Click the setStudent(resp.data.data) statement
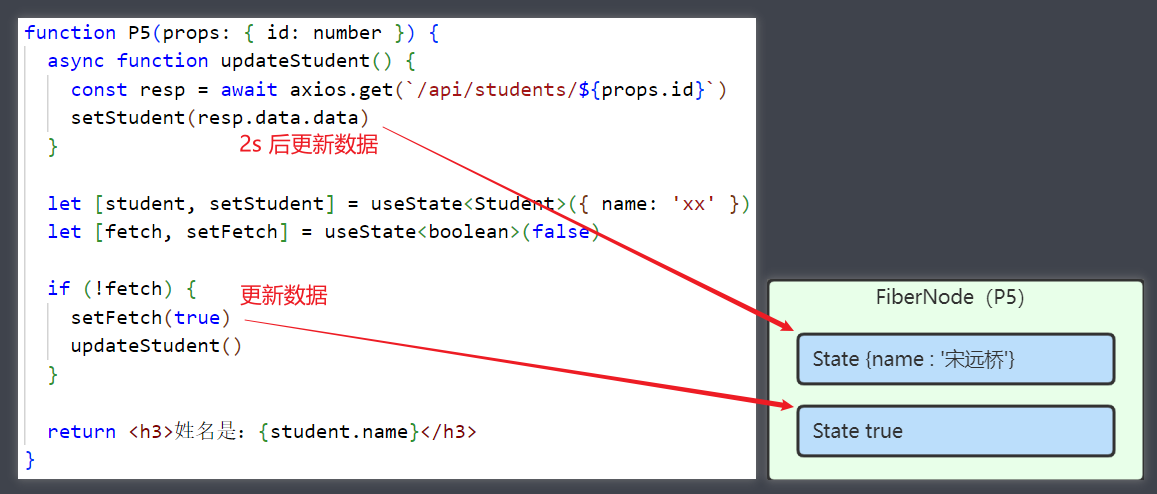1157x494 pixels. pyautogui.click(x=220, y=118)
